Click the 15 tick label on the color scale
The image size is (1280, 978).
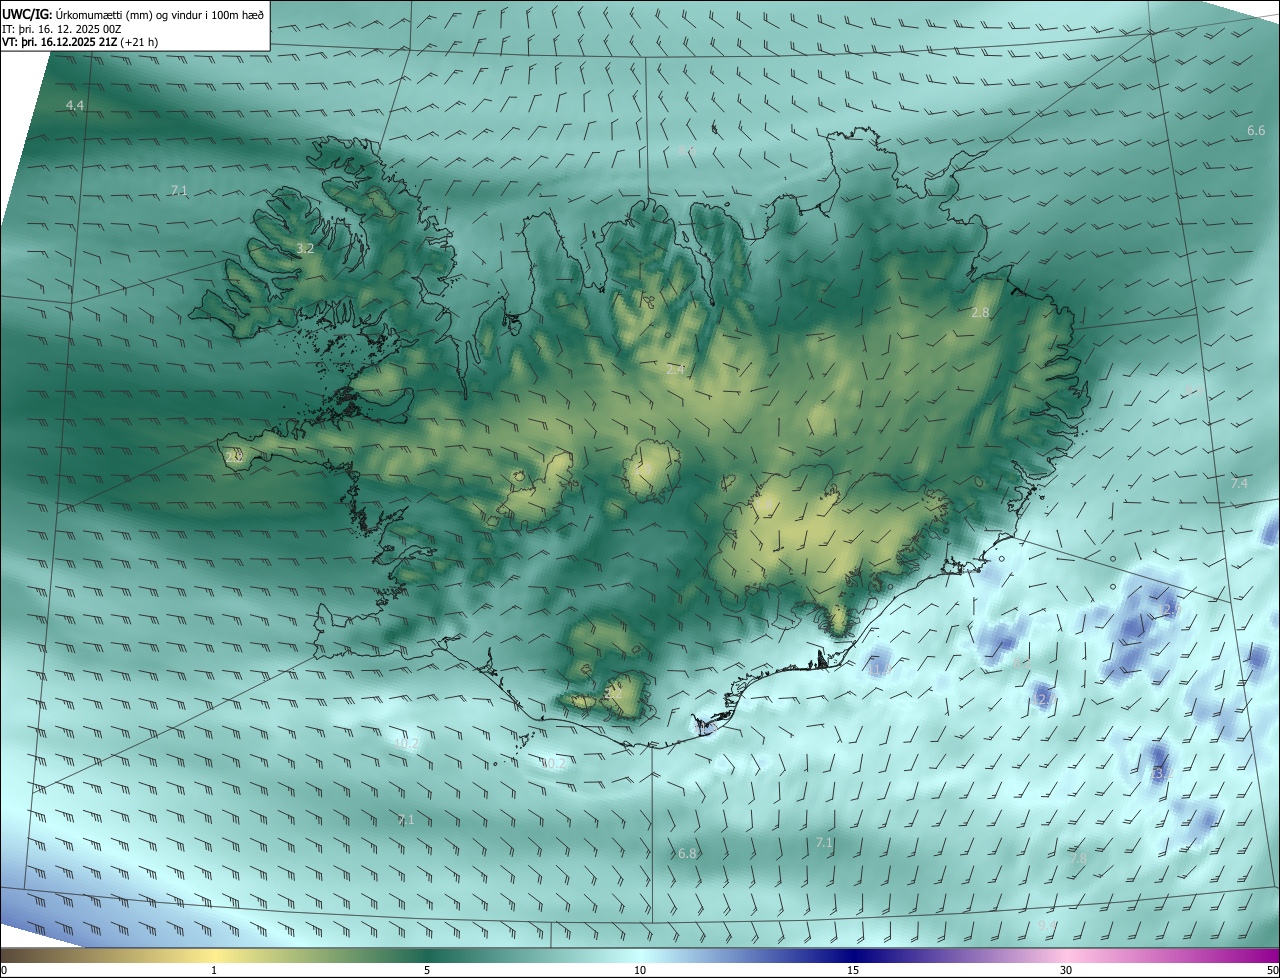tap(853, 970)
